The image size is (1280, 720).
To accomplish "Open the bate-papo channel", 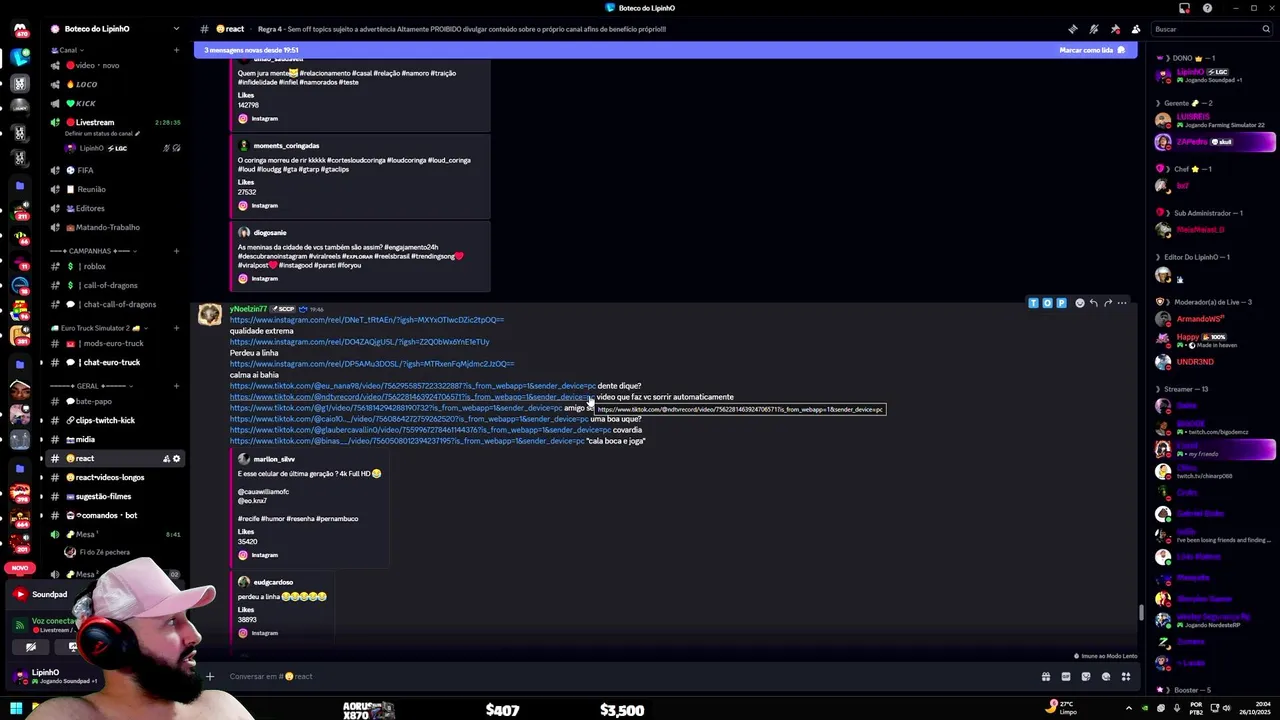I will (x=115, y=401).
